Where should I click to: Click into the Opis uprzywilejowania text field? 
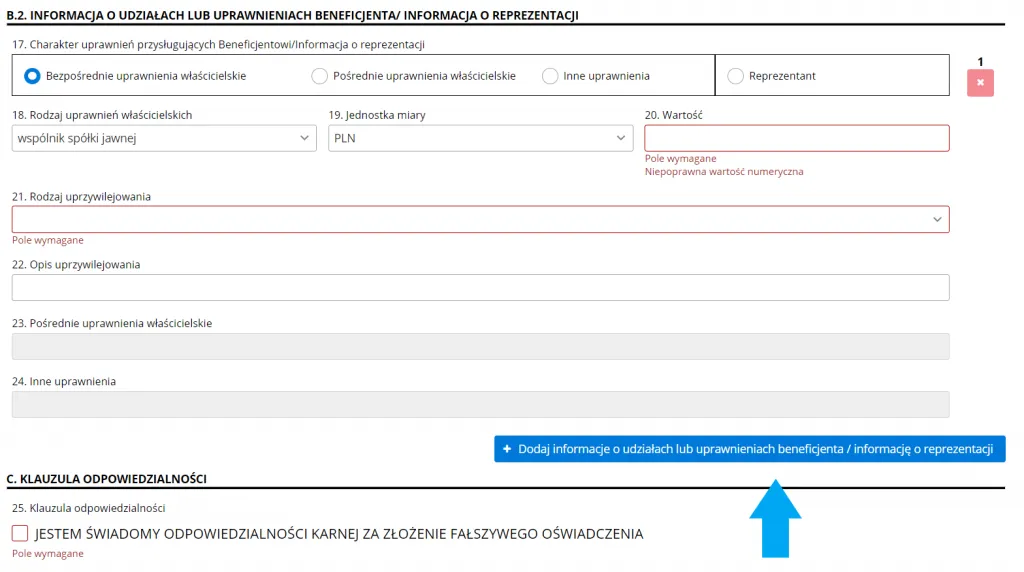click(x=480, y=288)
